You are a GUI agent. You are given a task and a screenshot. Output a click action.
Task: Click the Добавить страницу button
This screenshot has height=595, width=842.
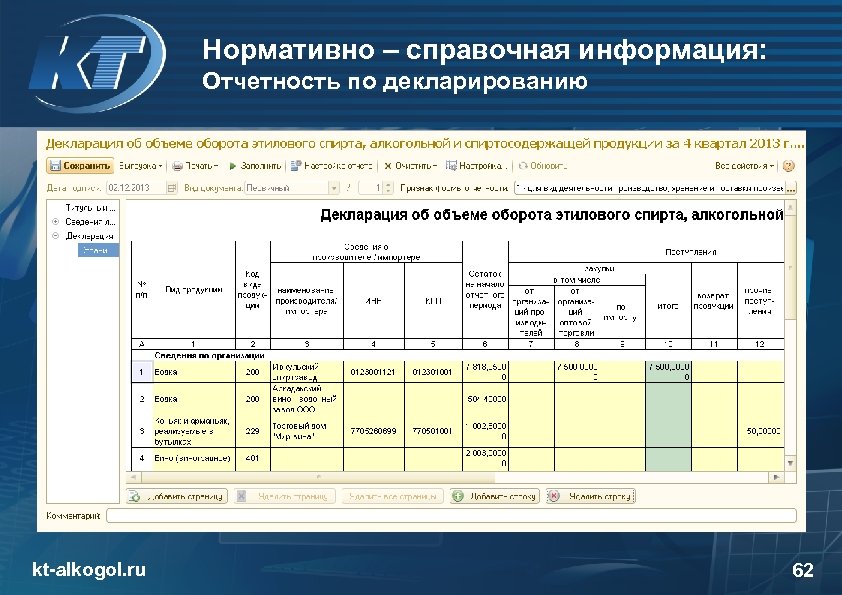tap(177, 496)
